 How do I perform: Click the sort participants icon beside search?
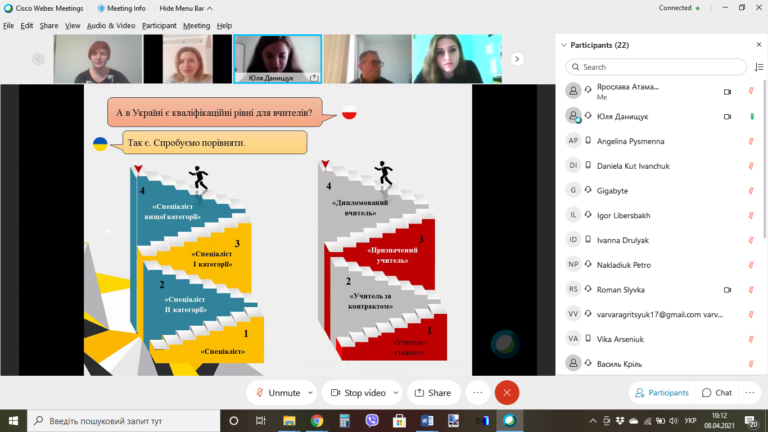tap(759, 67)
